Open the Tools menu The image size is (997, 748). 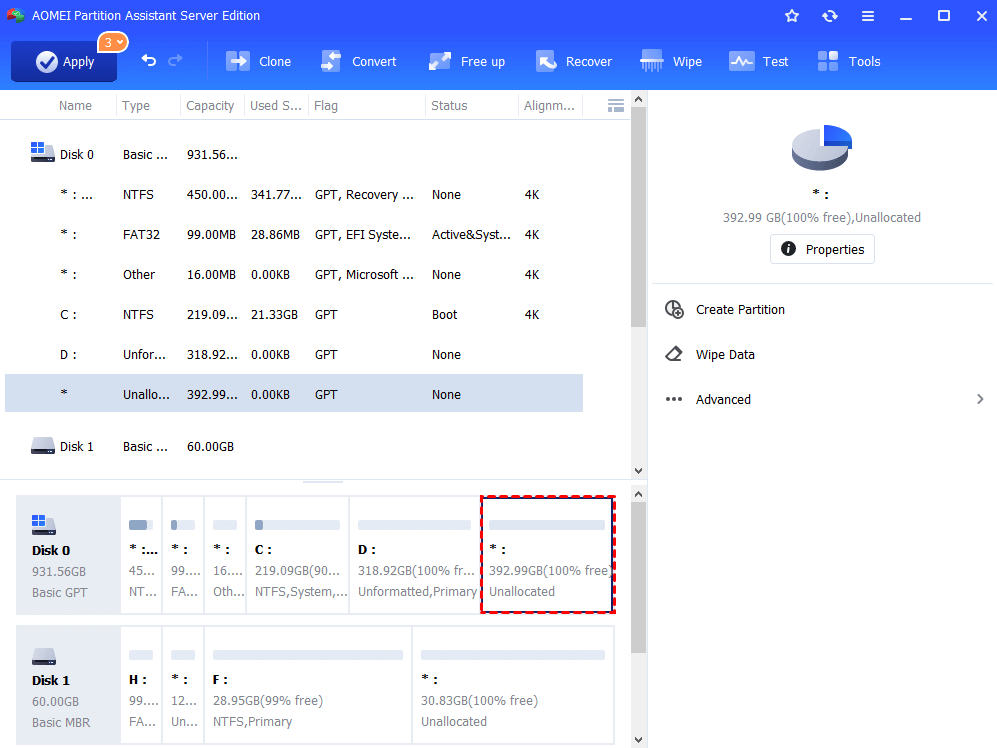[x=849, y=62]
